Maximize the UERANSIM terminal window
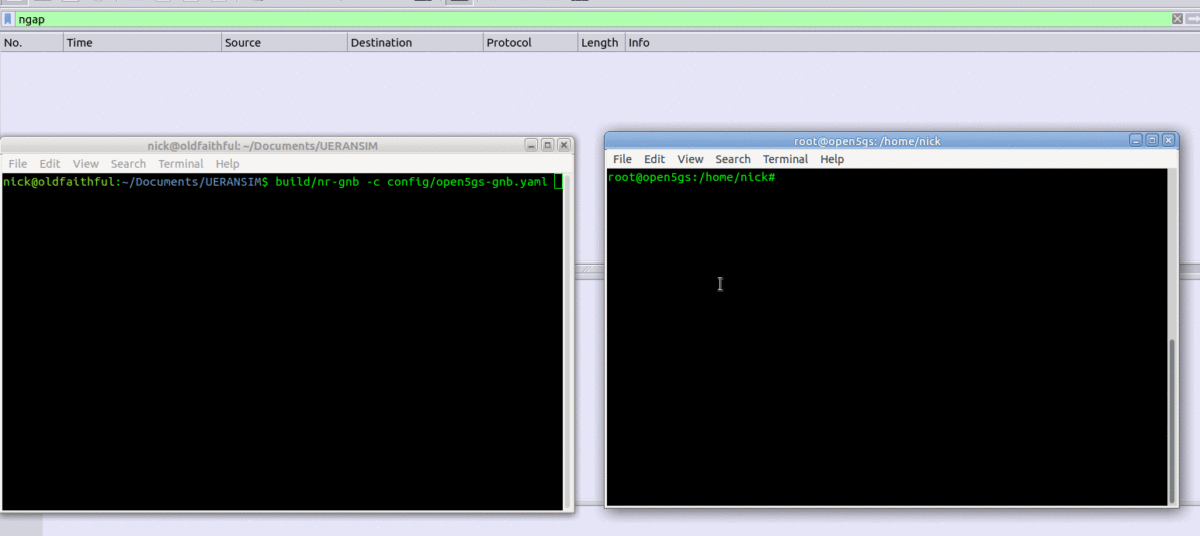Viewport: 1200px width, 536px height. pos(548,145)
